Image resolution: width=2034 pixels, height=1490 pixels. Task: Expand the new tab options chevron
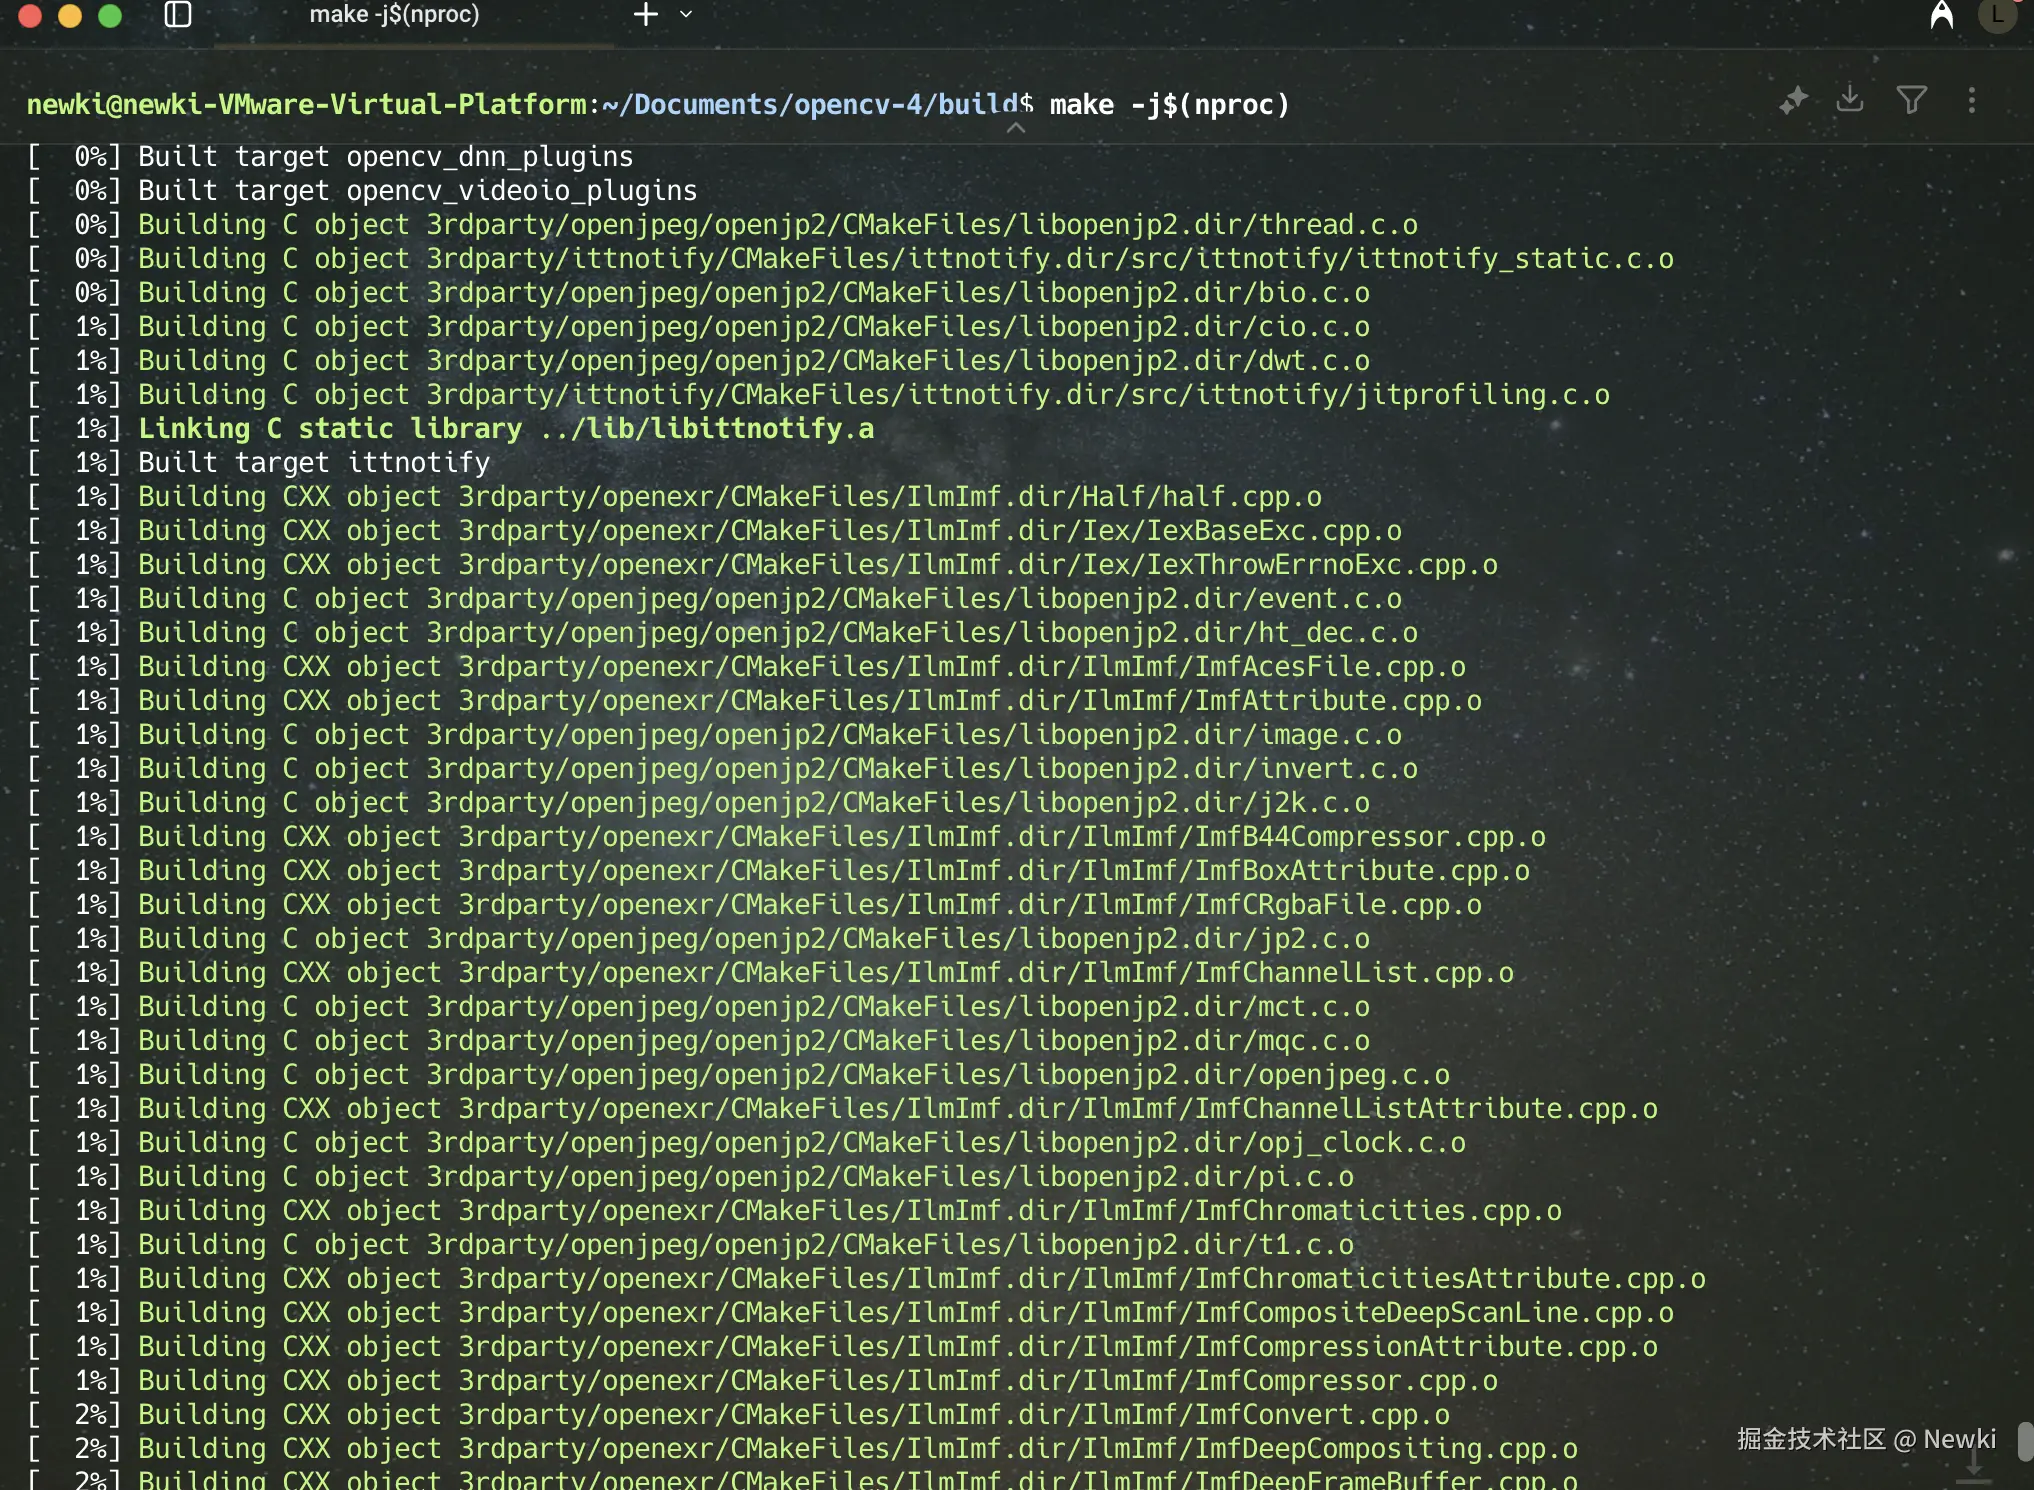point(686,14)
